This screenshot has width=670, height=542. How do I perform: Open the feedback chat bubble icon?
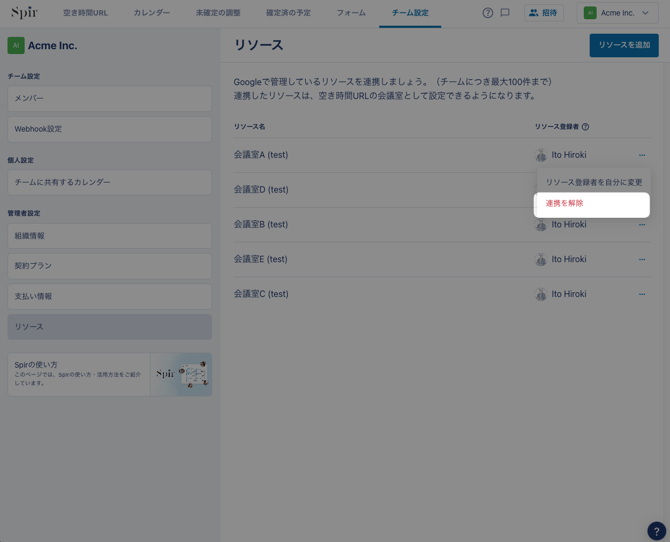point(505,13)
